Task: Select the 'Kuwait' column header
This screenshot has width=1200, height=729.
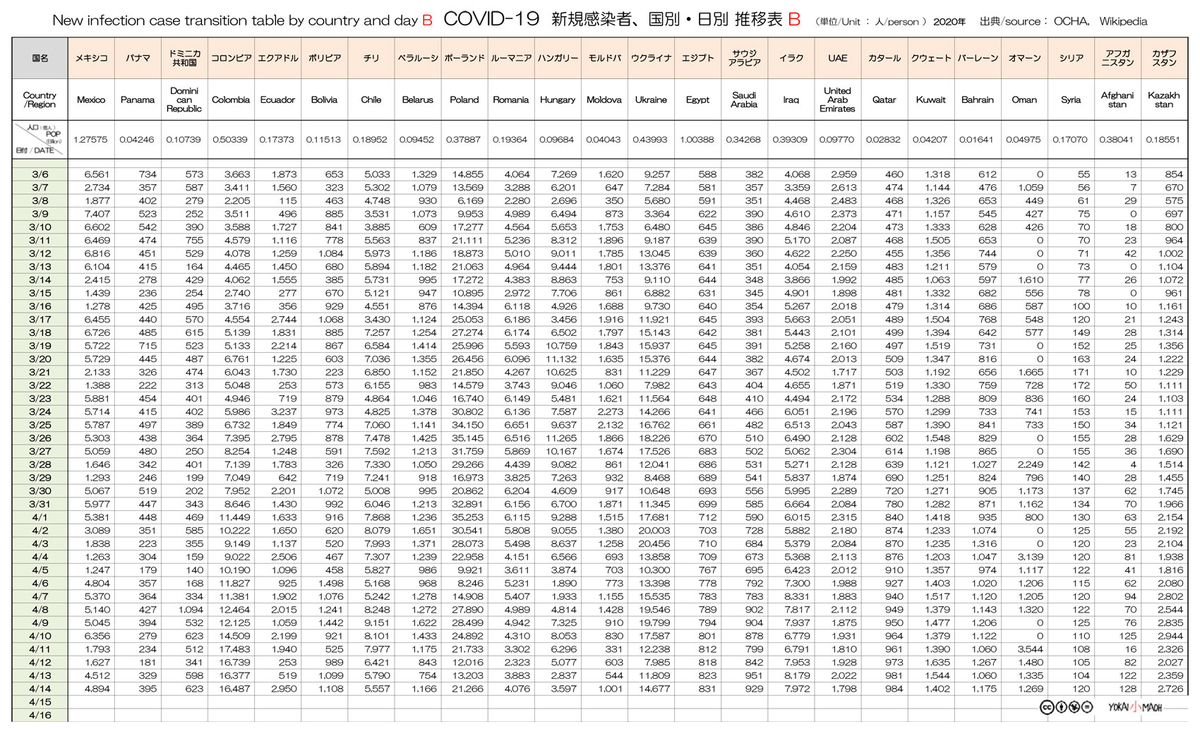Action: [x=930, y=100]
